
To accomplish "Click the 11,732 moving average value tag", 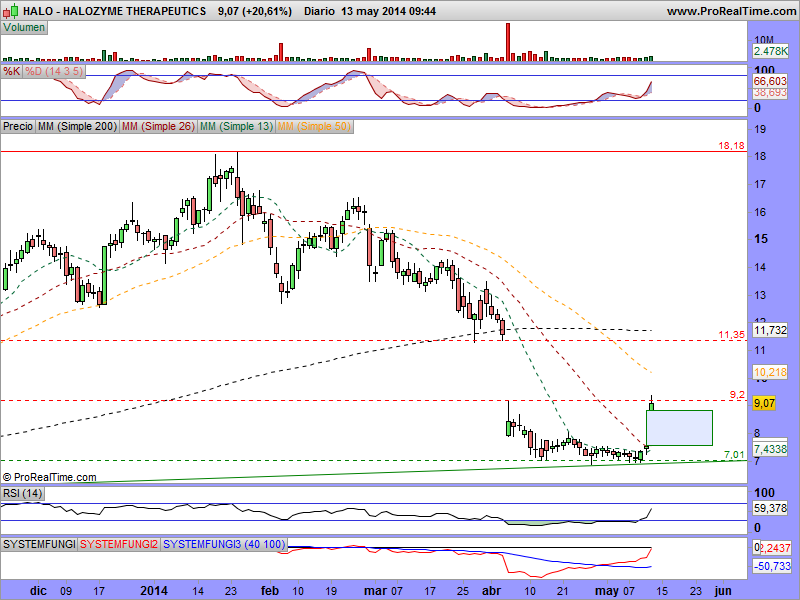I will 770,330.
